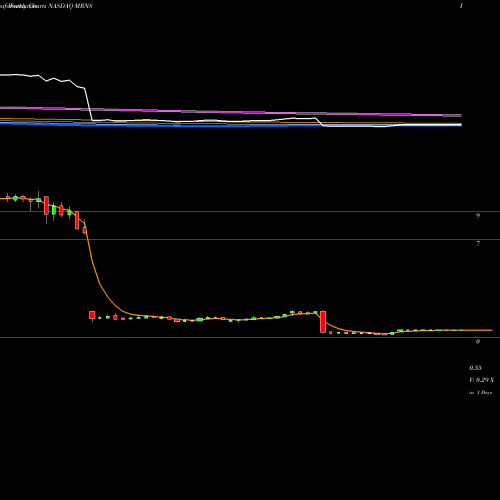Select the large red candle at second drop

coord(323,322)
